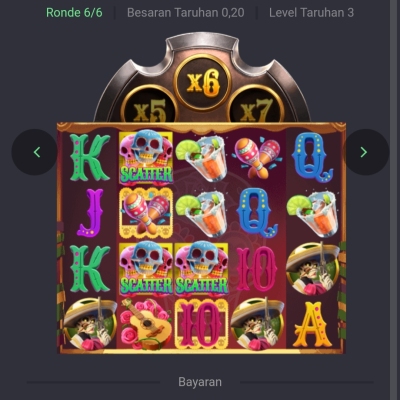Tap the maracas symbol in golden frame

[146, 213]
